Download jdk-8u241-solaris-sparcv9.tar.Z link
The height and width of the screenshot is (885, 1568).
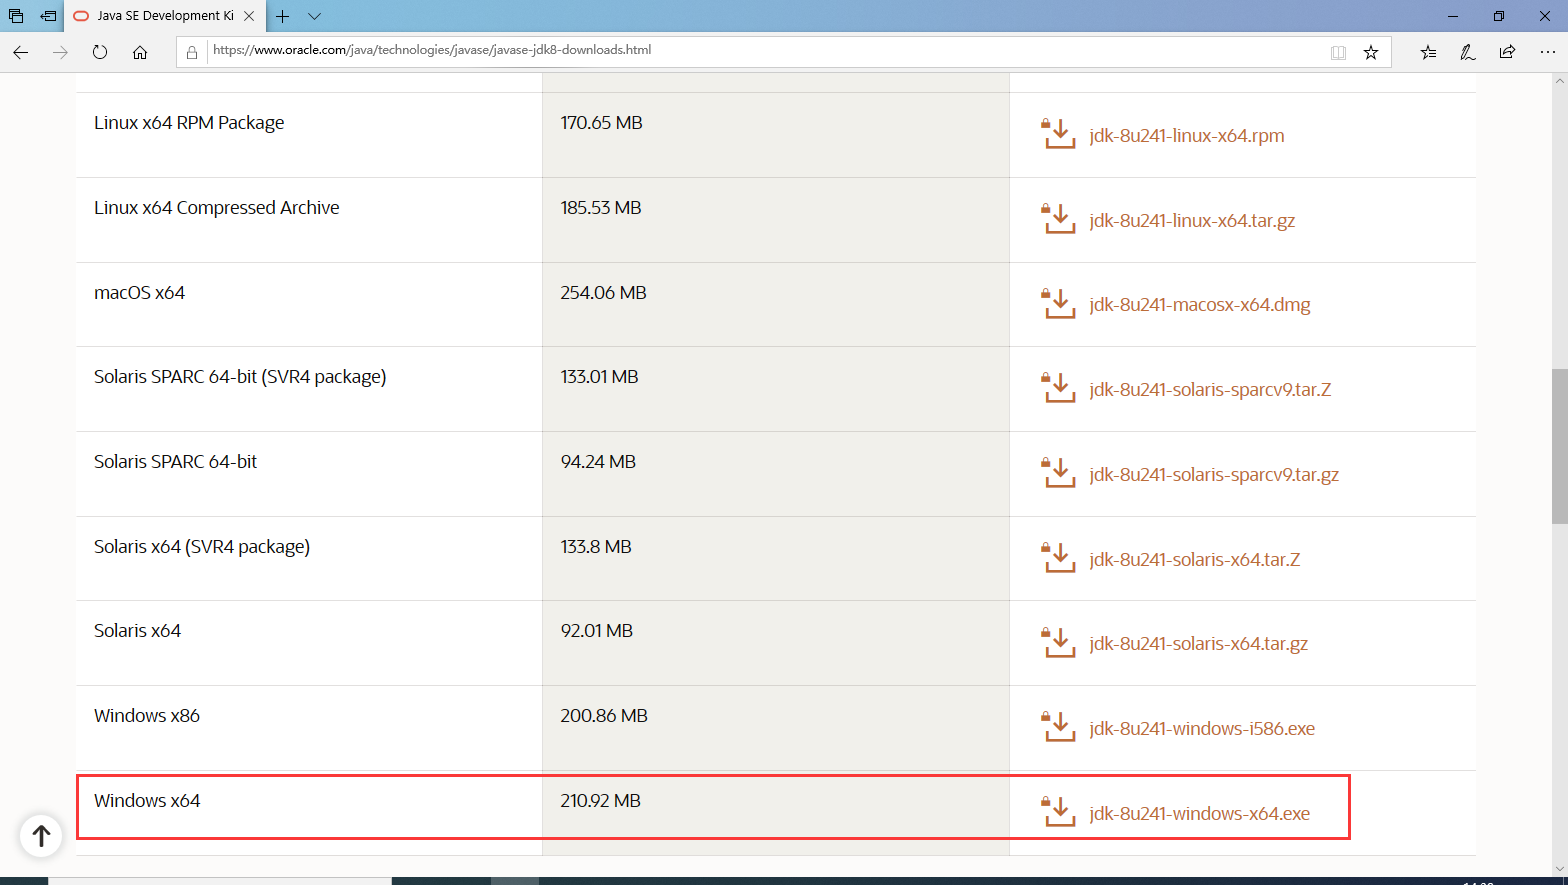click(x=1210, y=390)
